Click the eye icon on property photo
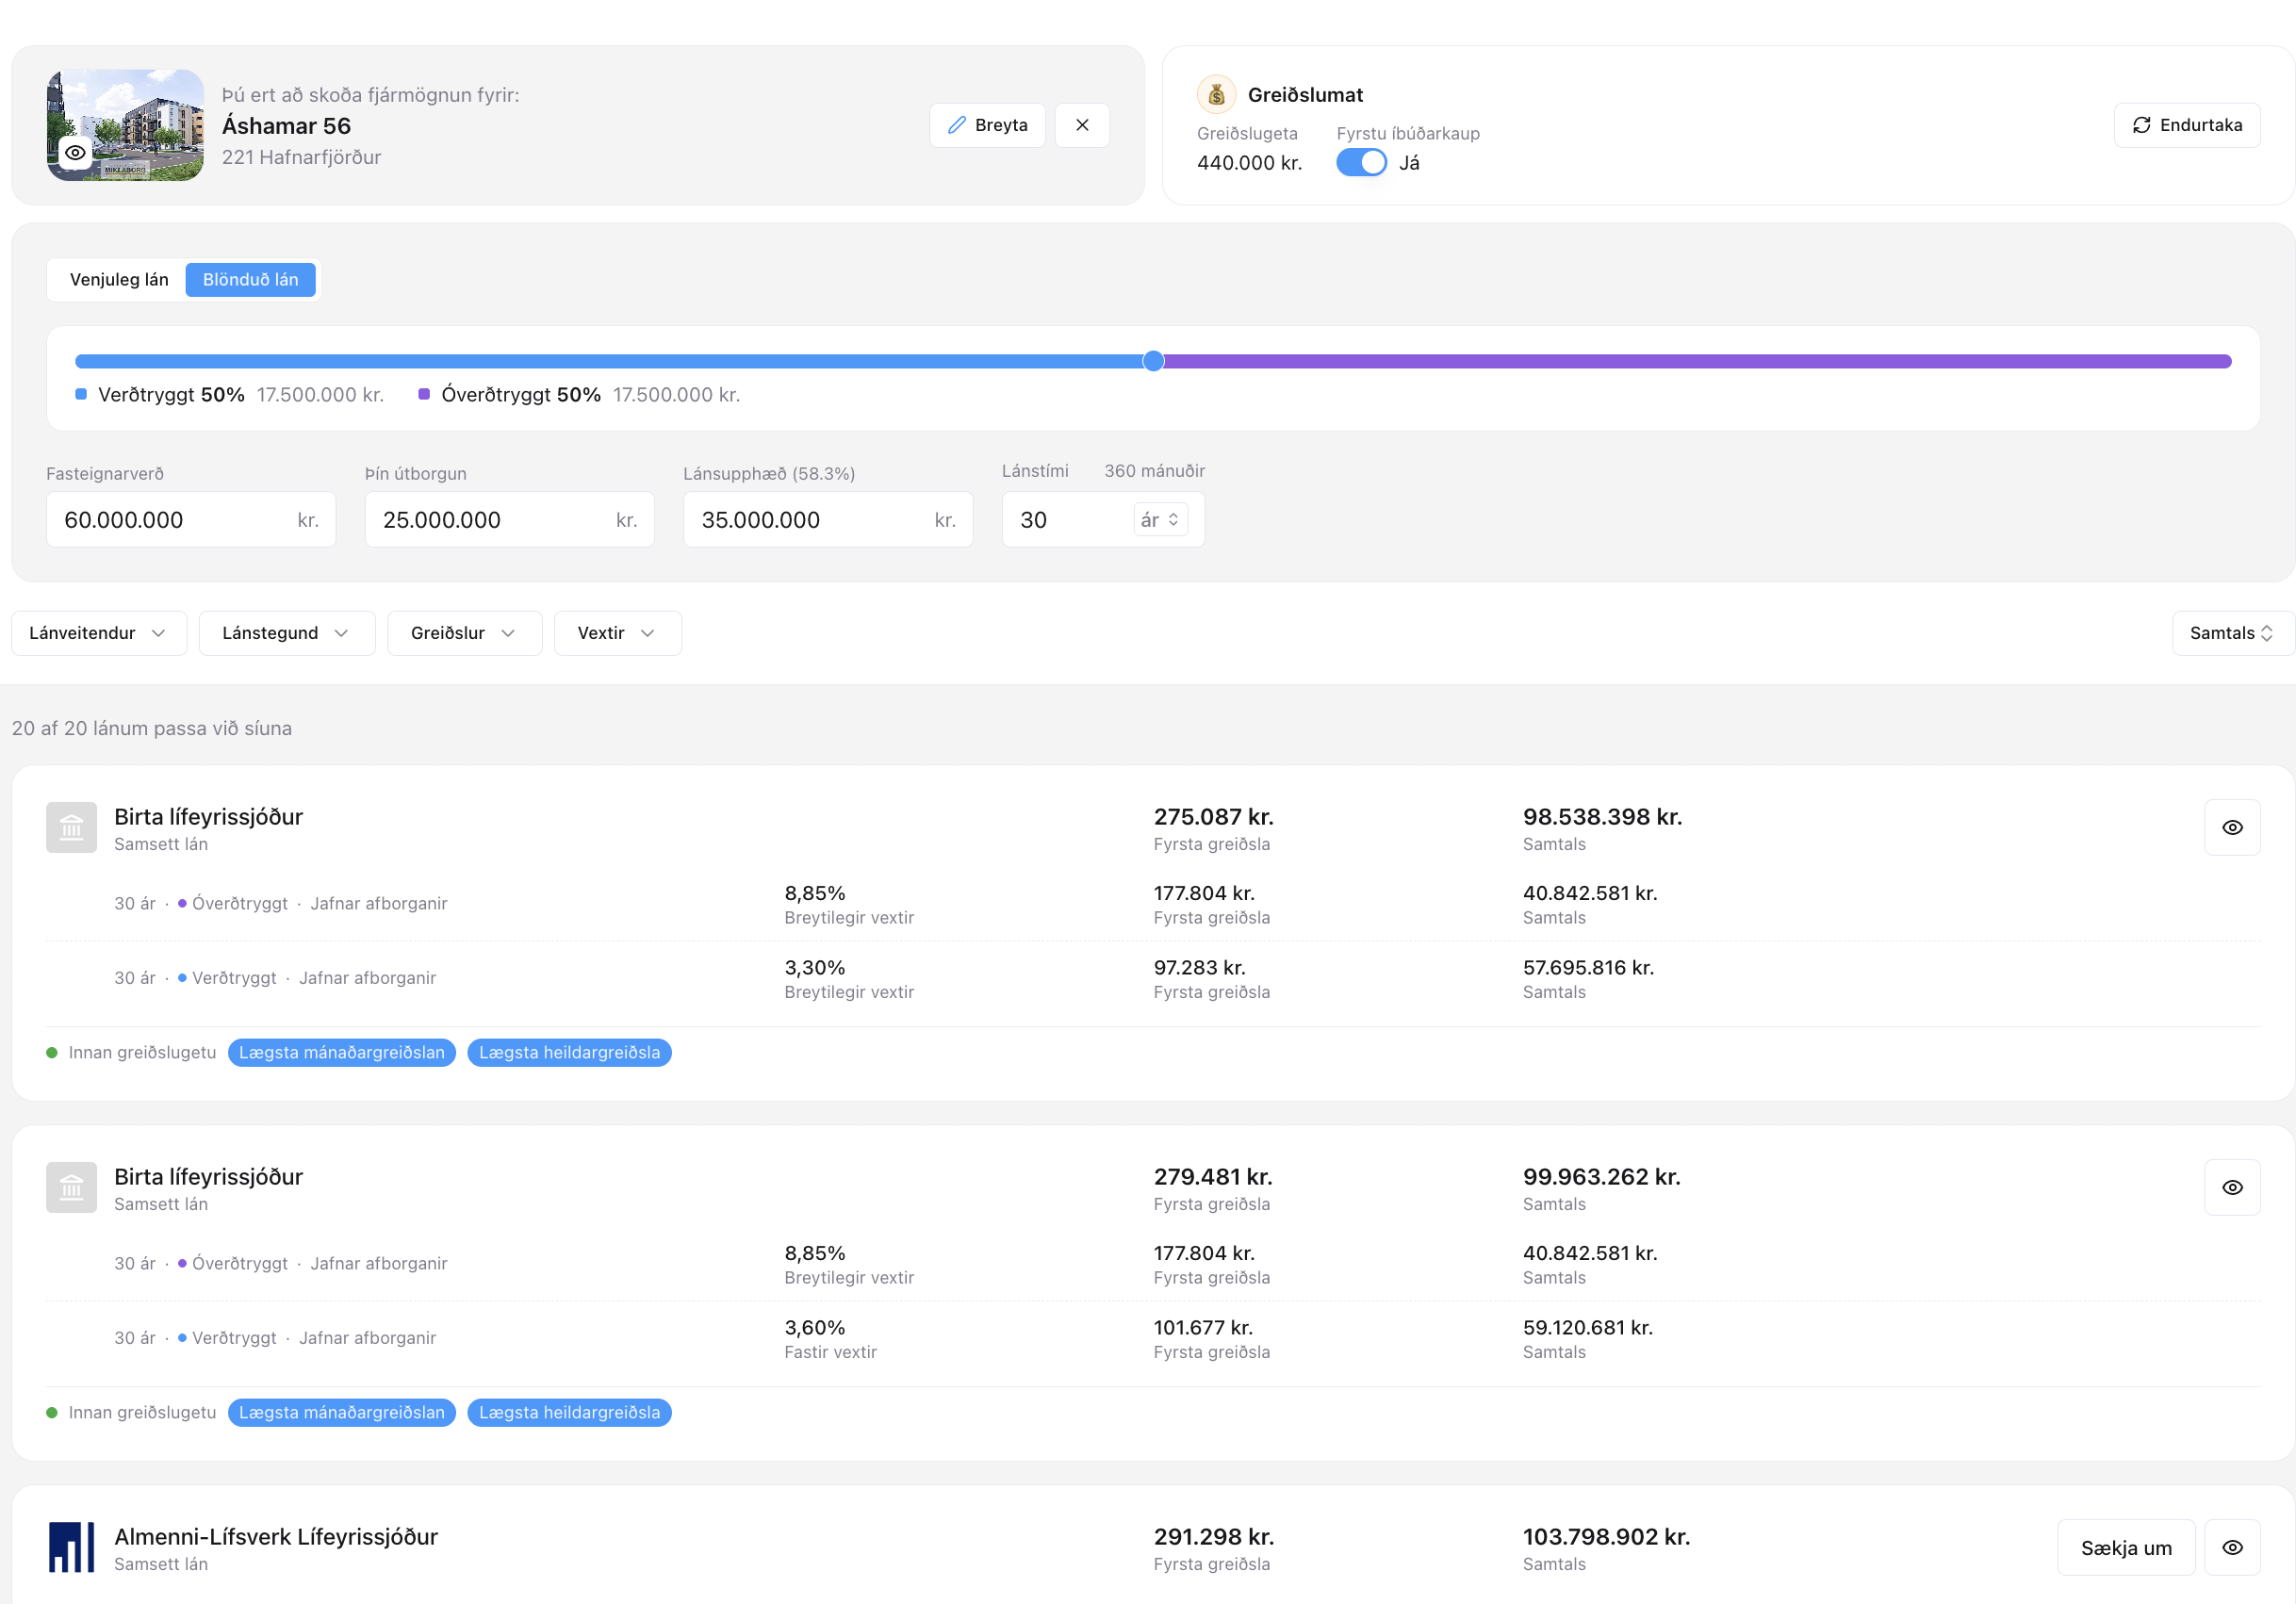 [75, 153]
